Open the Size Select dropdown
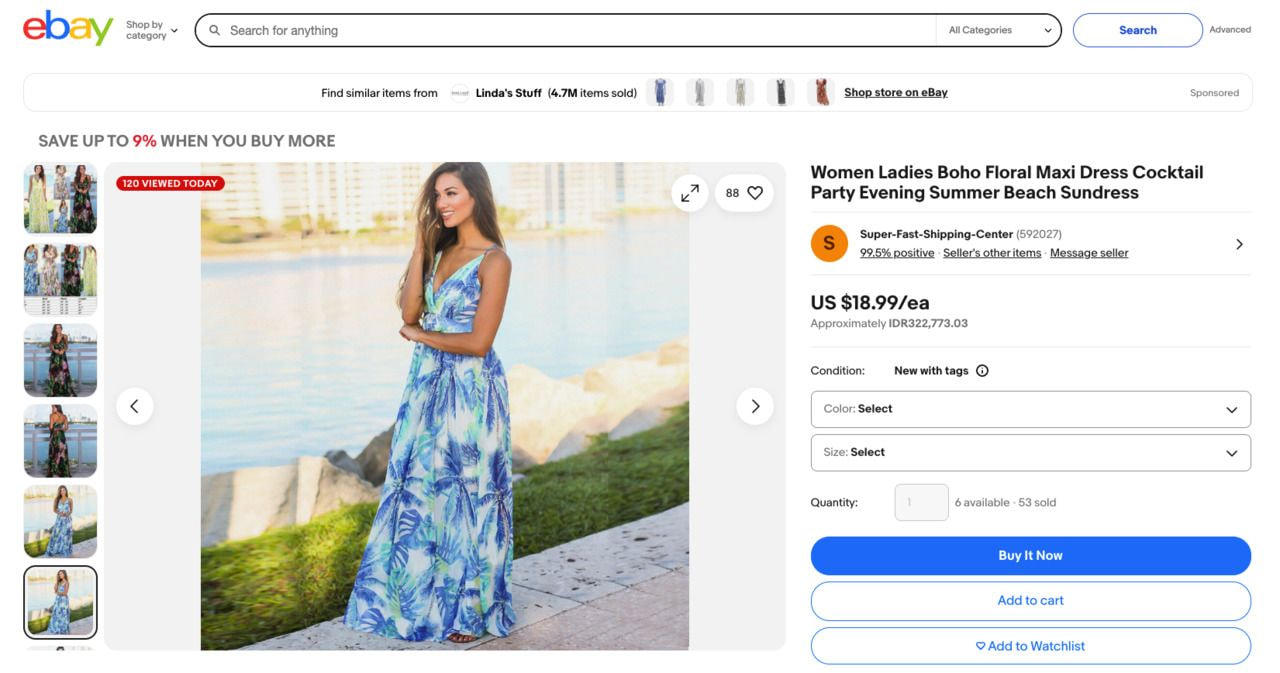Screen dimensions: 1280x673 coord(1030,452)
